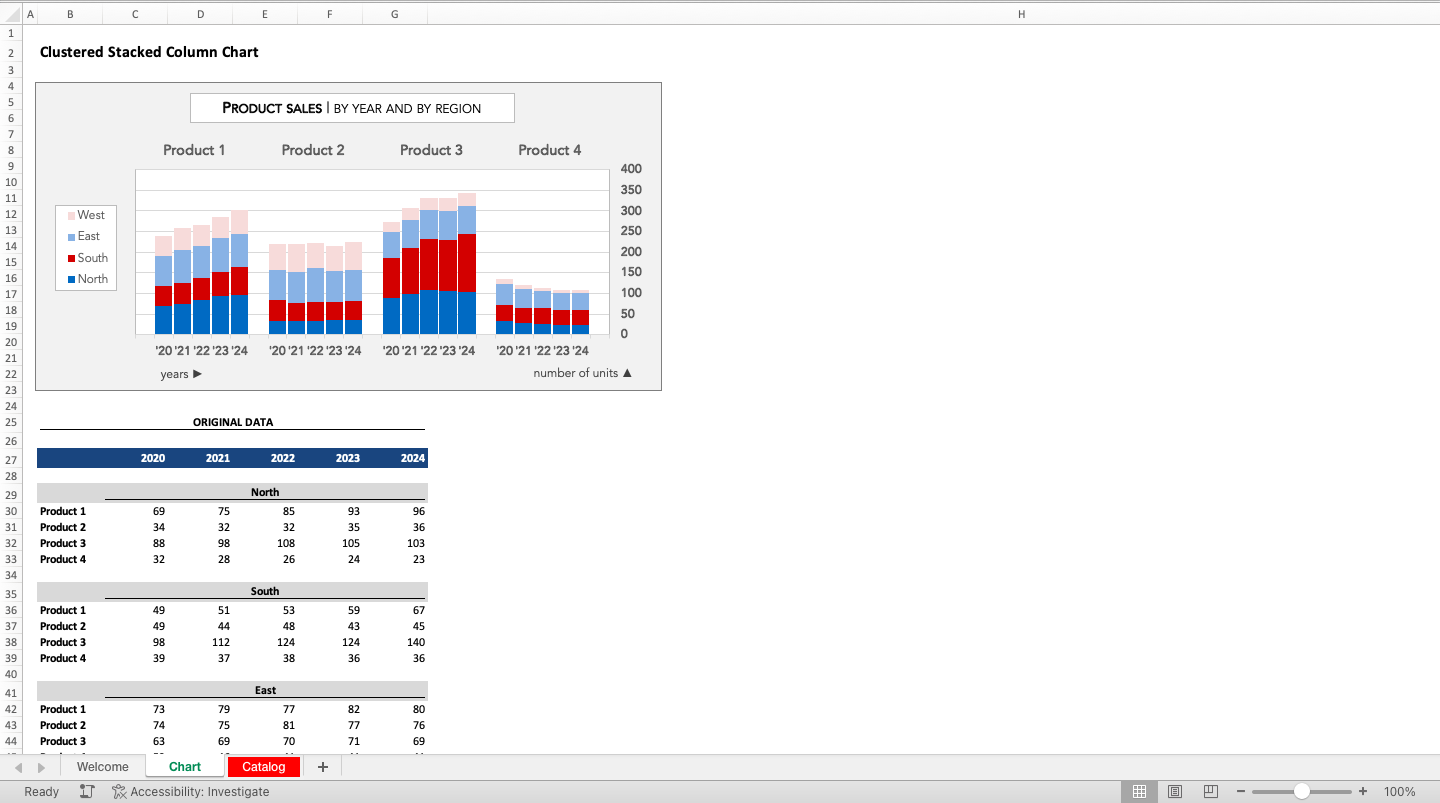This screenshot has width=1440, height=803.
Task: Open Page Layout view from the status bar
Action: 1174,791
